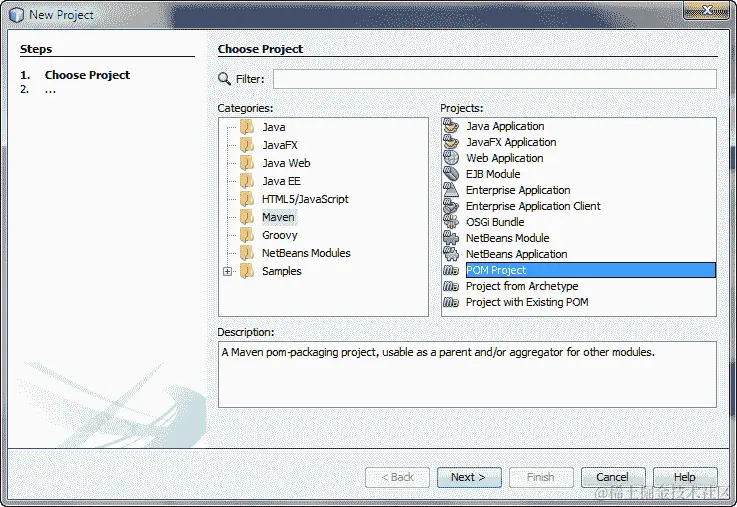Click the Enterprise Application Client icon
This screenshot has width=737, height=507.
pos(451,206)
